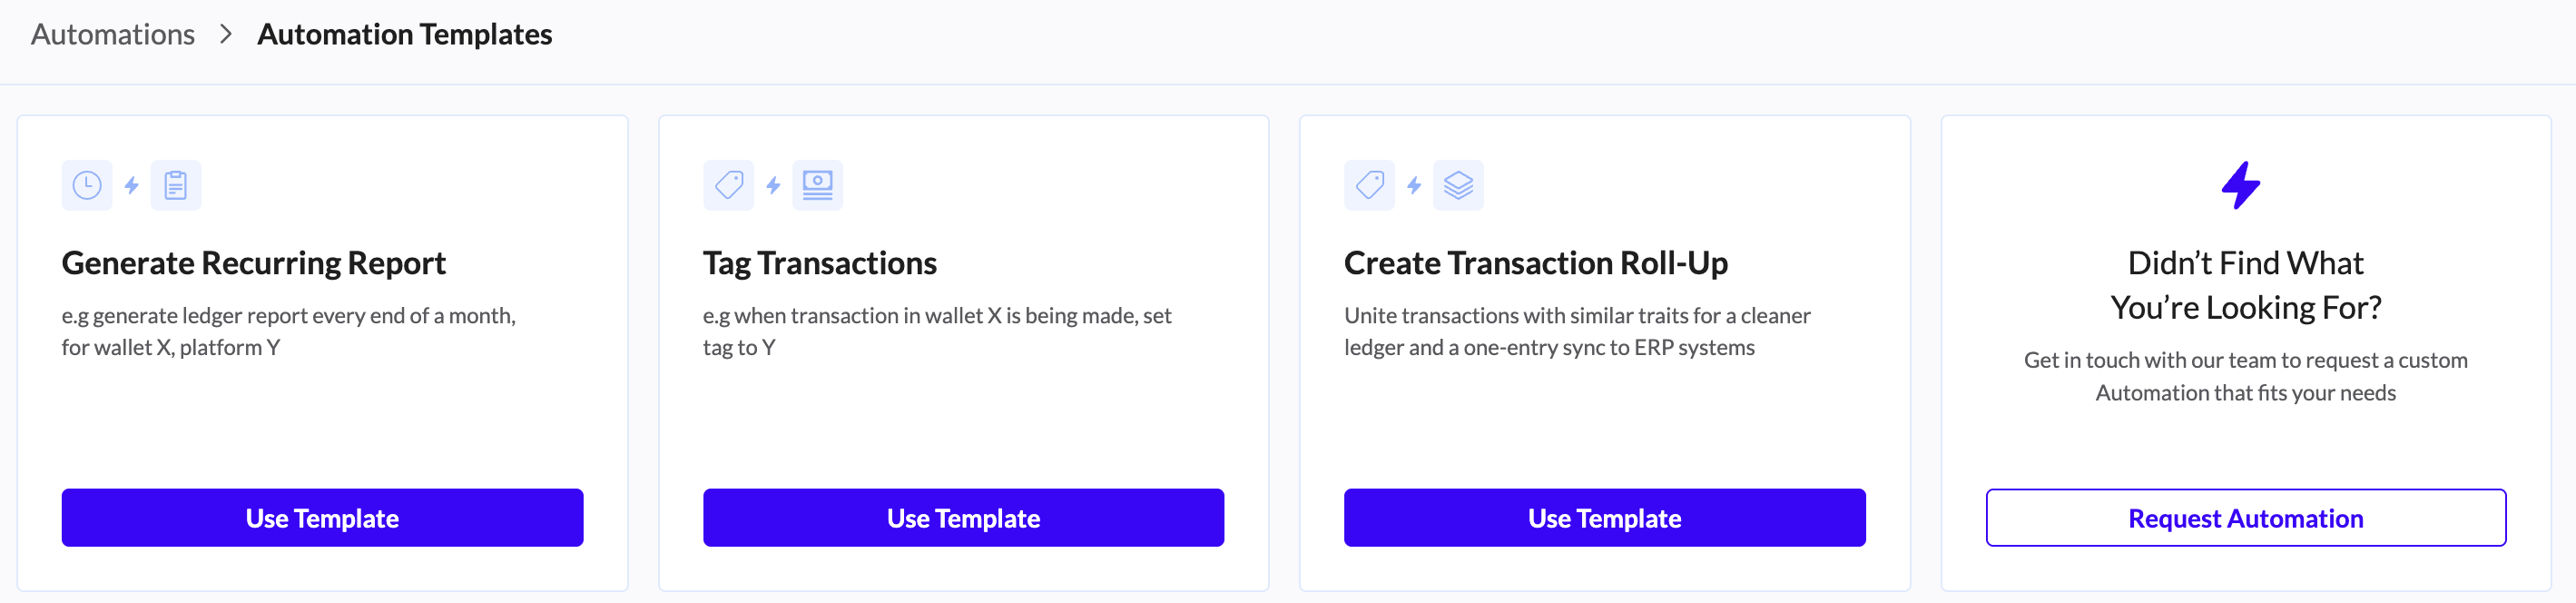Click the Create Transaction Roll-Up heading
This screenshot has width=2576, height=603.
tap(1535, 263)
